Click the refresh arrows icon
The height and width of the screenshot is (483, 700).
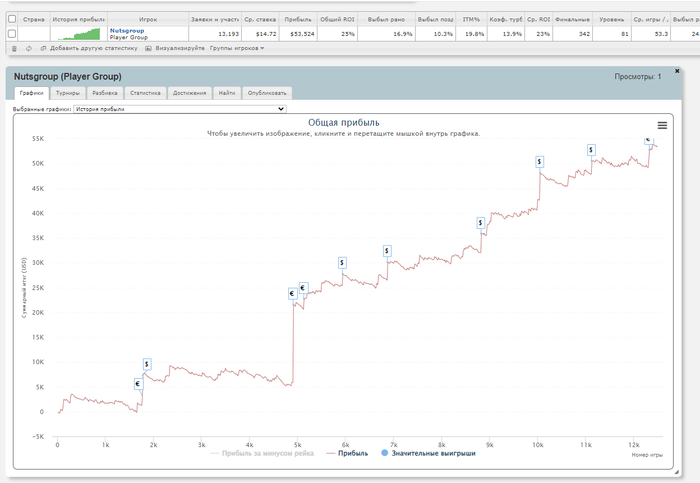30,48
